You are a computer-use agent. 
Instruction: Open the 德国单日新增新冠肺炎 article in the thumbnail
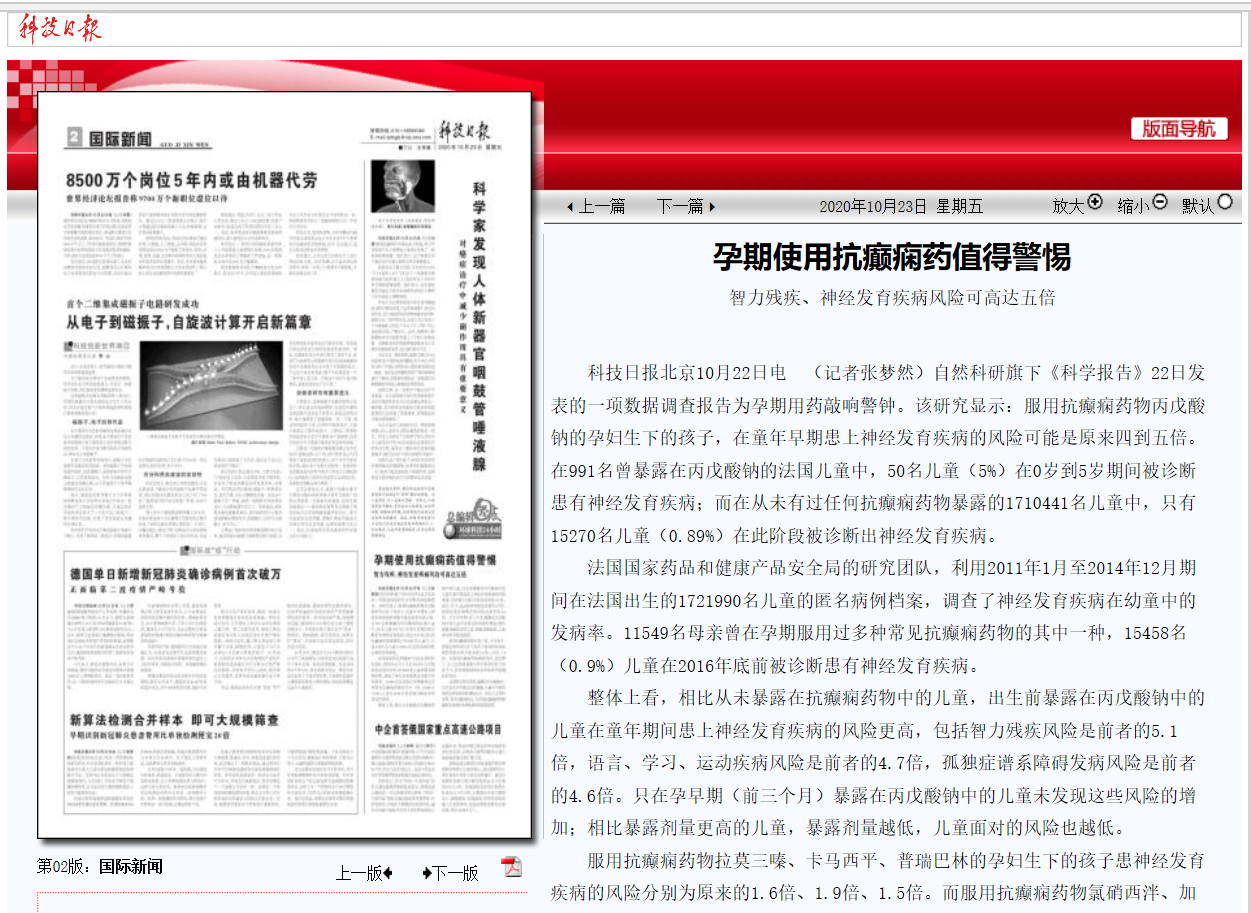(x=175, y=574)
